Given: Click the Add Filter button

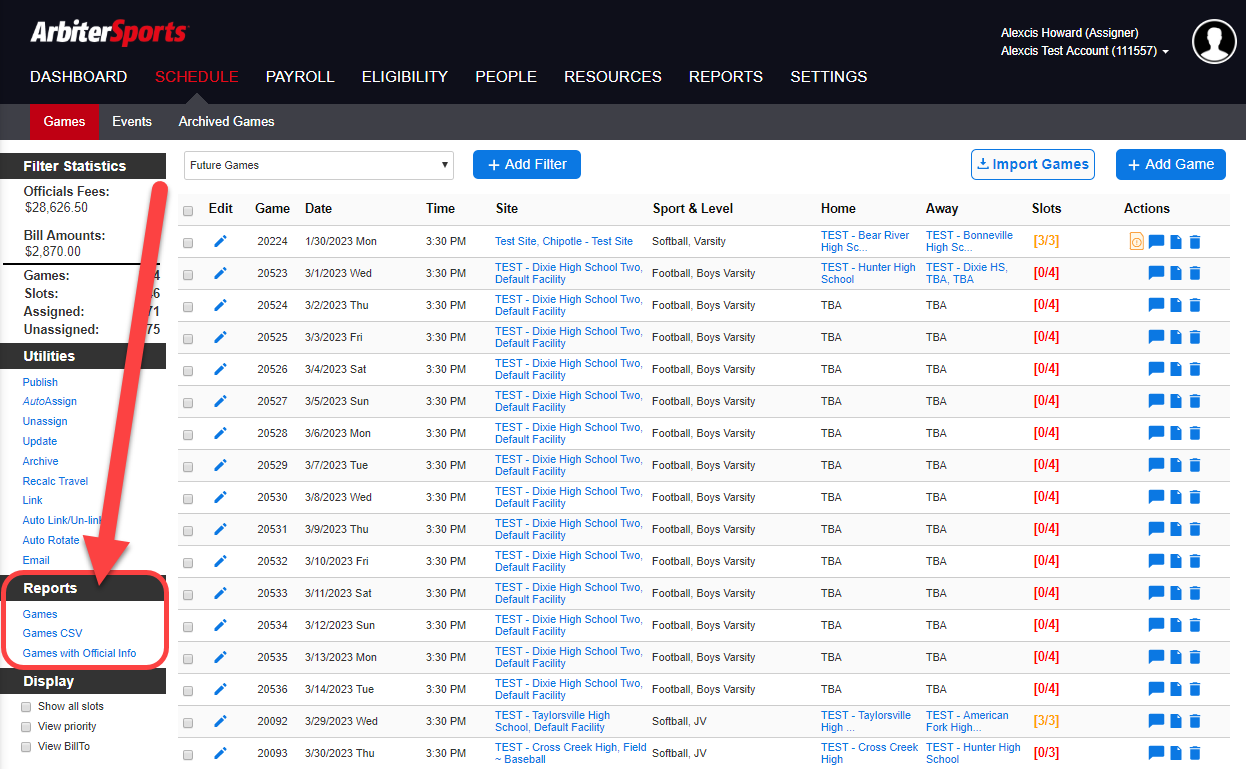Looking at the screenshot, I should pyautogui.click(x=527, y=164).
